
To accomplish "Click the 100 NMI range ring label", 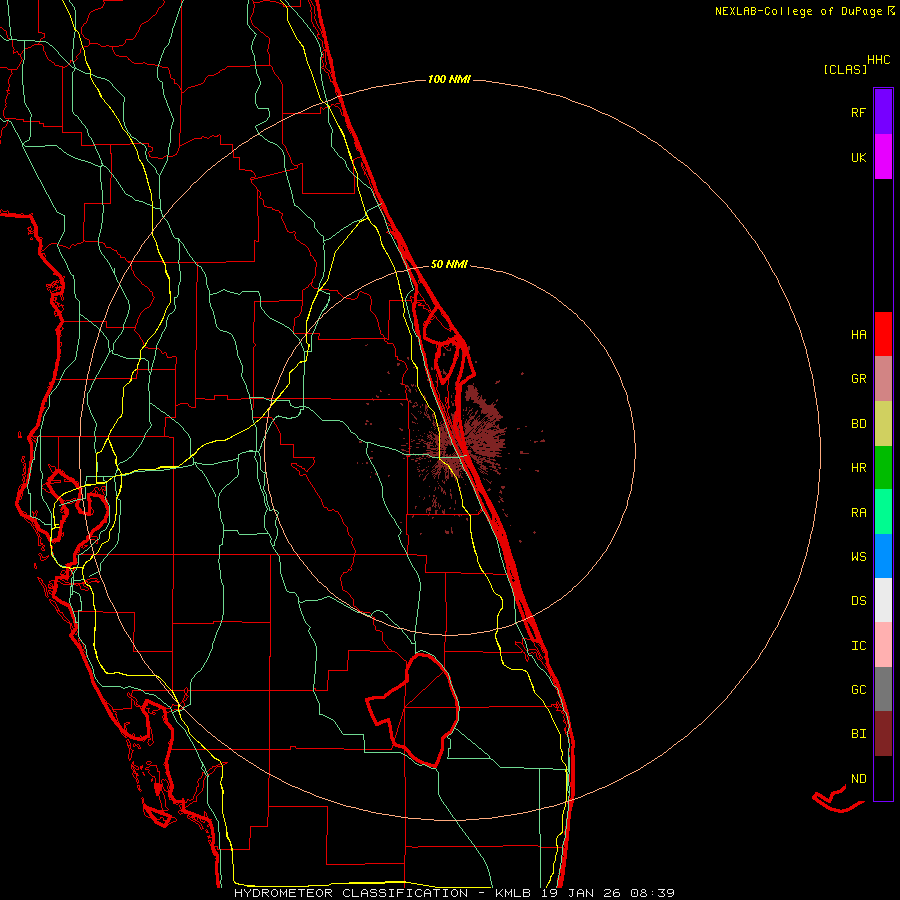I will coord(449,79).
